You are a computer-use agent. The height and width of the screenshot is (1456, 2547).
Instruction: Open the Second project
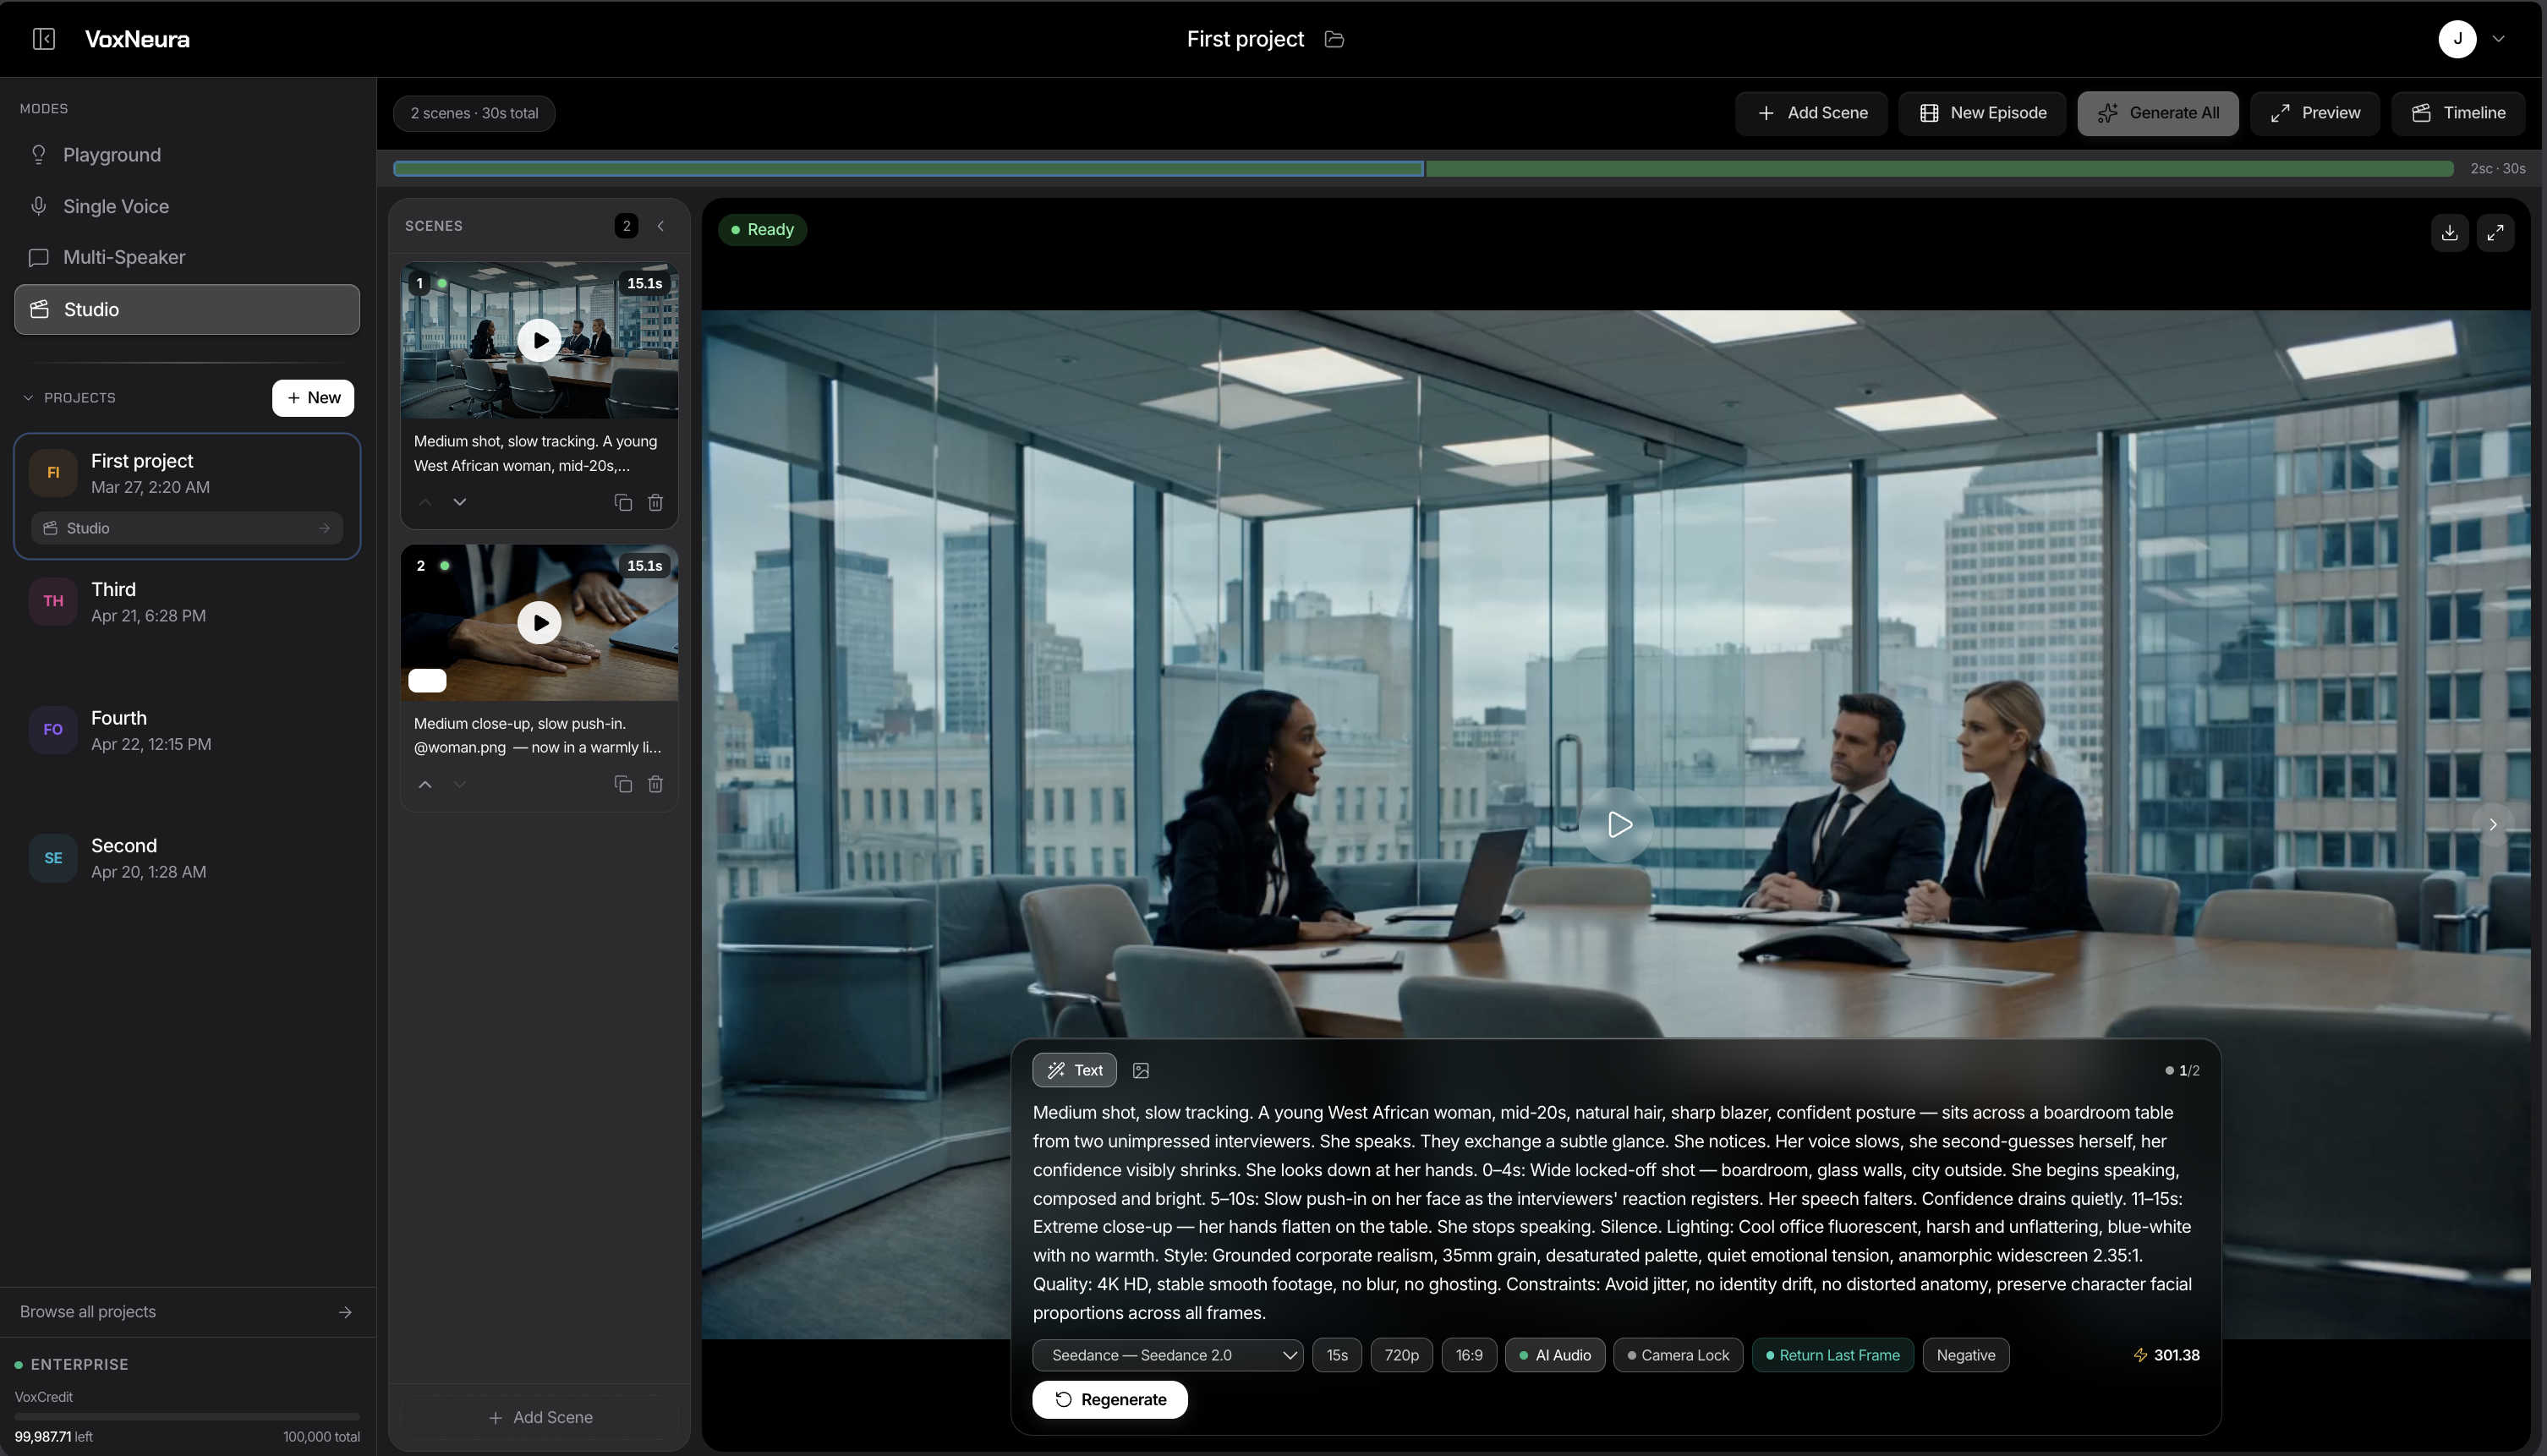click(x=187, y=858)
